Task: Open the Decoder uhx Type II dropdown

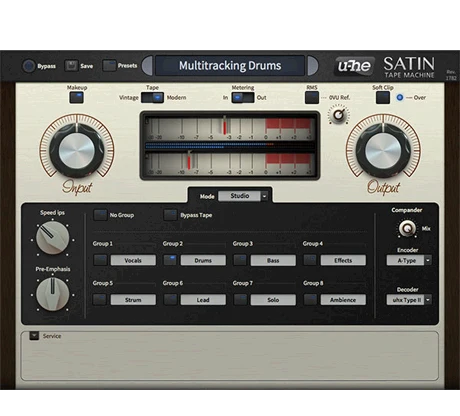Action: click(409, 300)
